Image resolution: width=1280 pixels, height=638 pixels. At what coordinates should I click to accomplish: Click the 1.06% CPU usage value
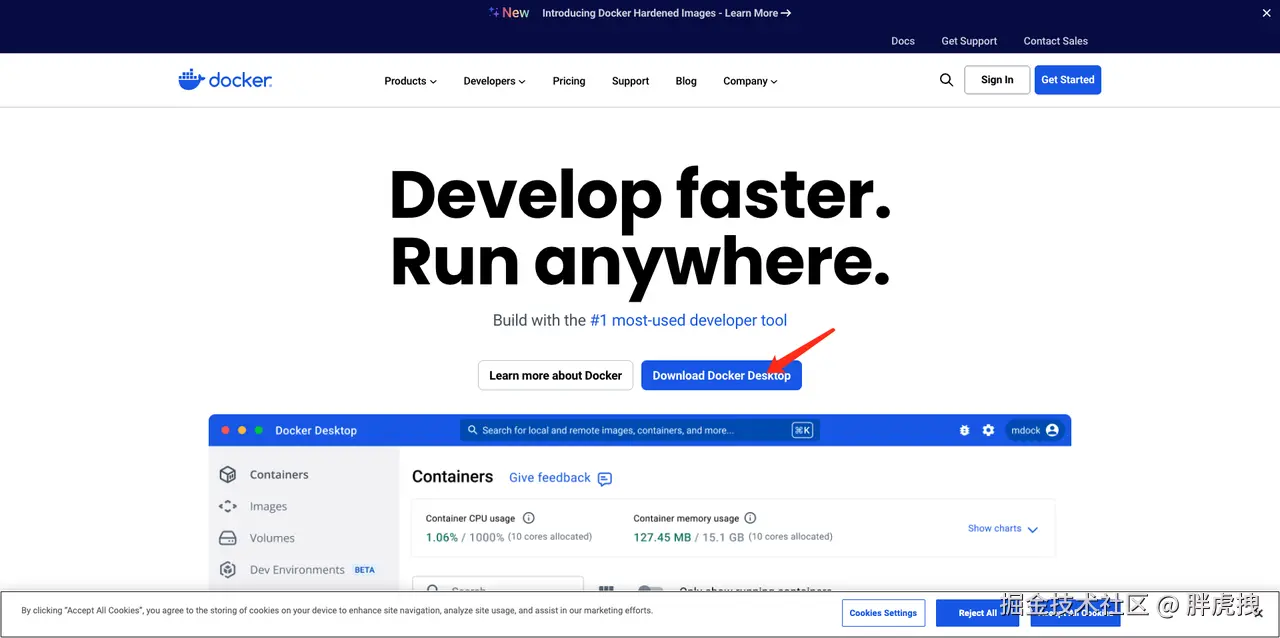tap(442, 537)
